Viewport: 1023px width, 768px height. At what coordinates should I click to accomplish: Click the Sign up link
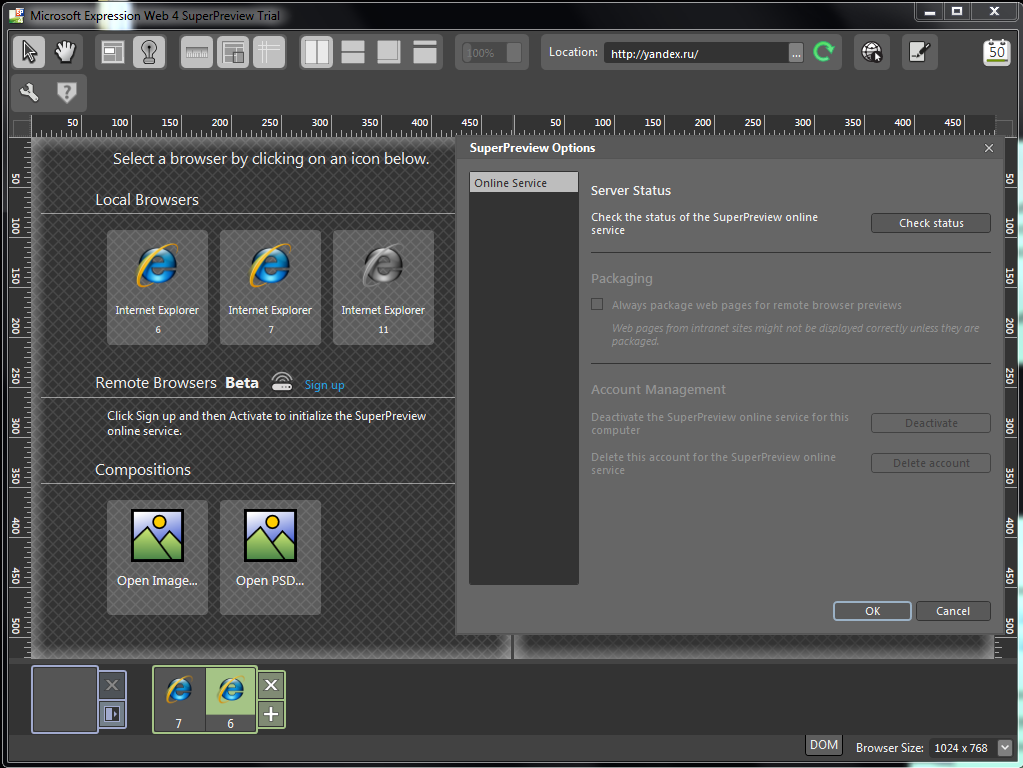click(324, 384)
